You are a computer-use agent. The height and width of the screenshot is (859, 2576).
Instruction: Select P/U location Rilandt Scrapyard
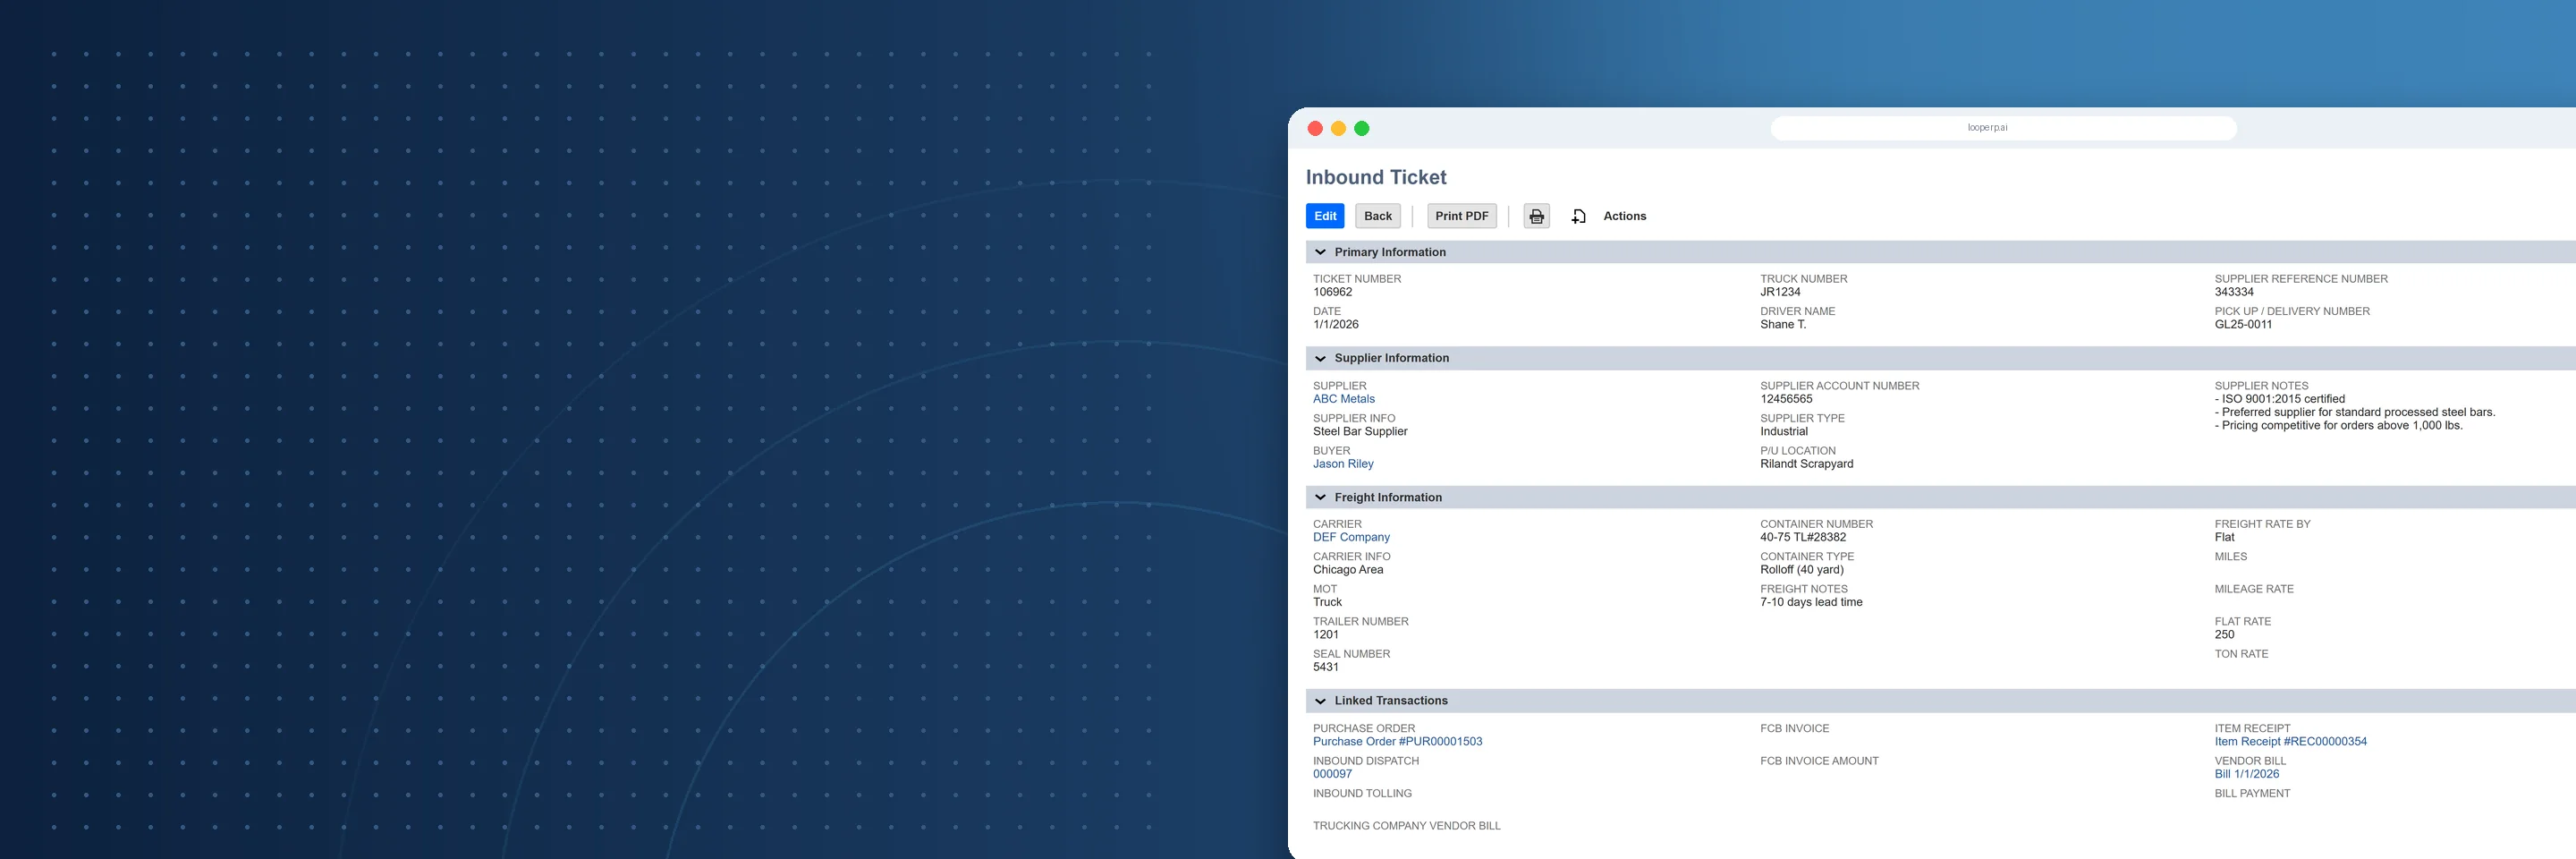click(1806, 464)
